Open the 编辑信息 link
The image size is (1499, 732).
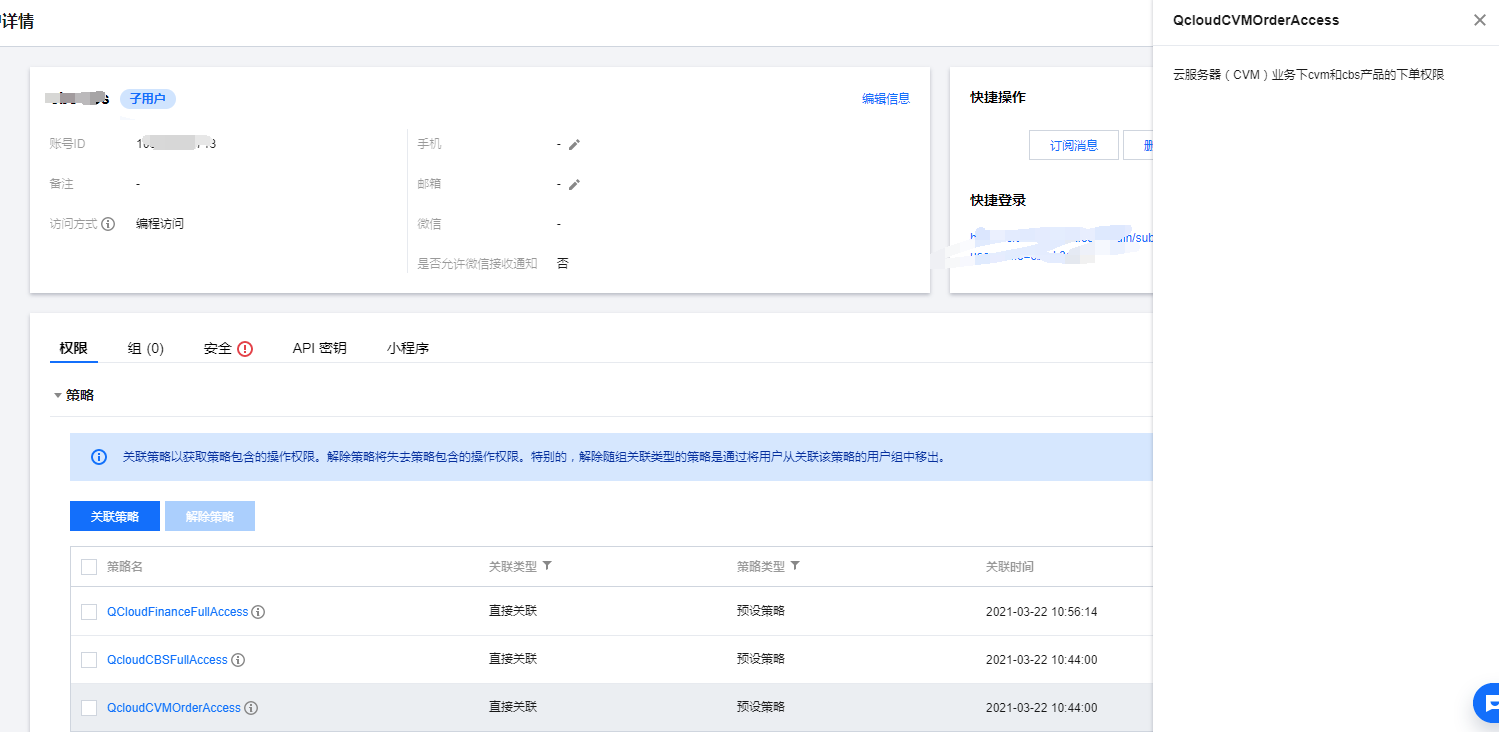point(886,99)
